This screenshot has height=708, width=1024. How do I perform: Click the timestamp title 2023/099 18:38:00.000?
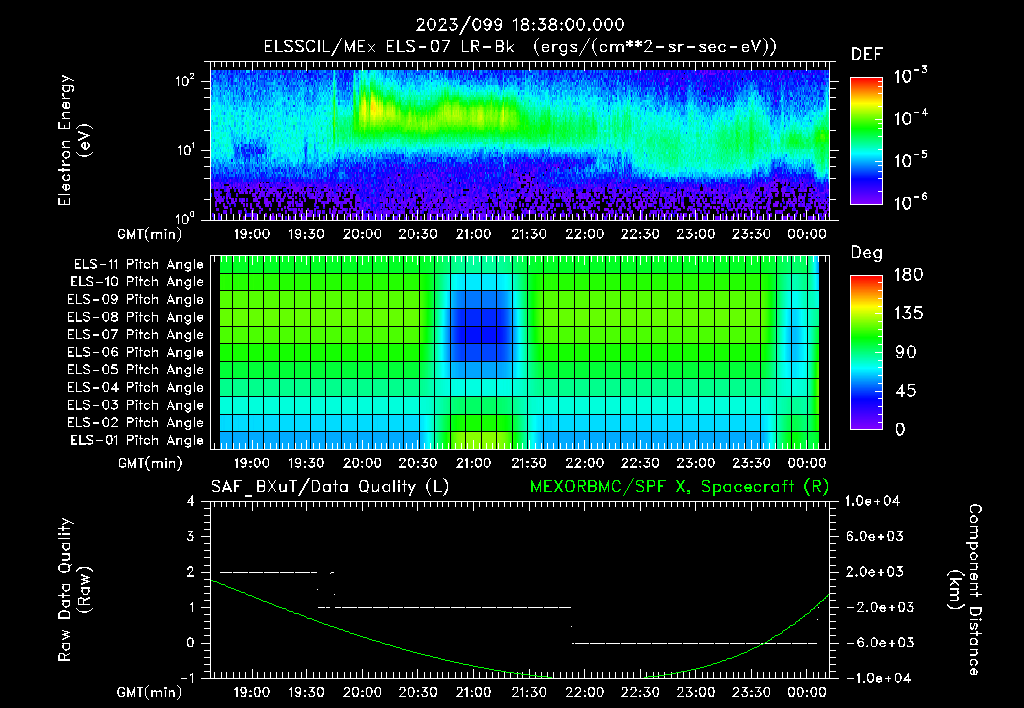point(520,25)
